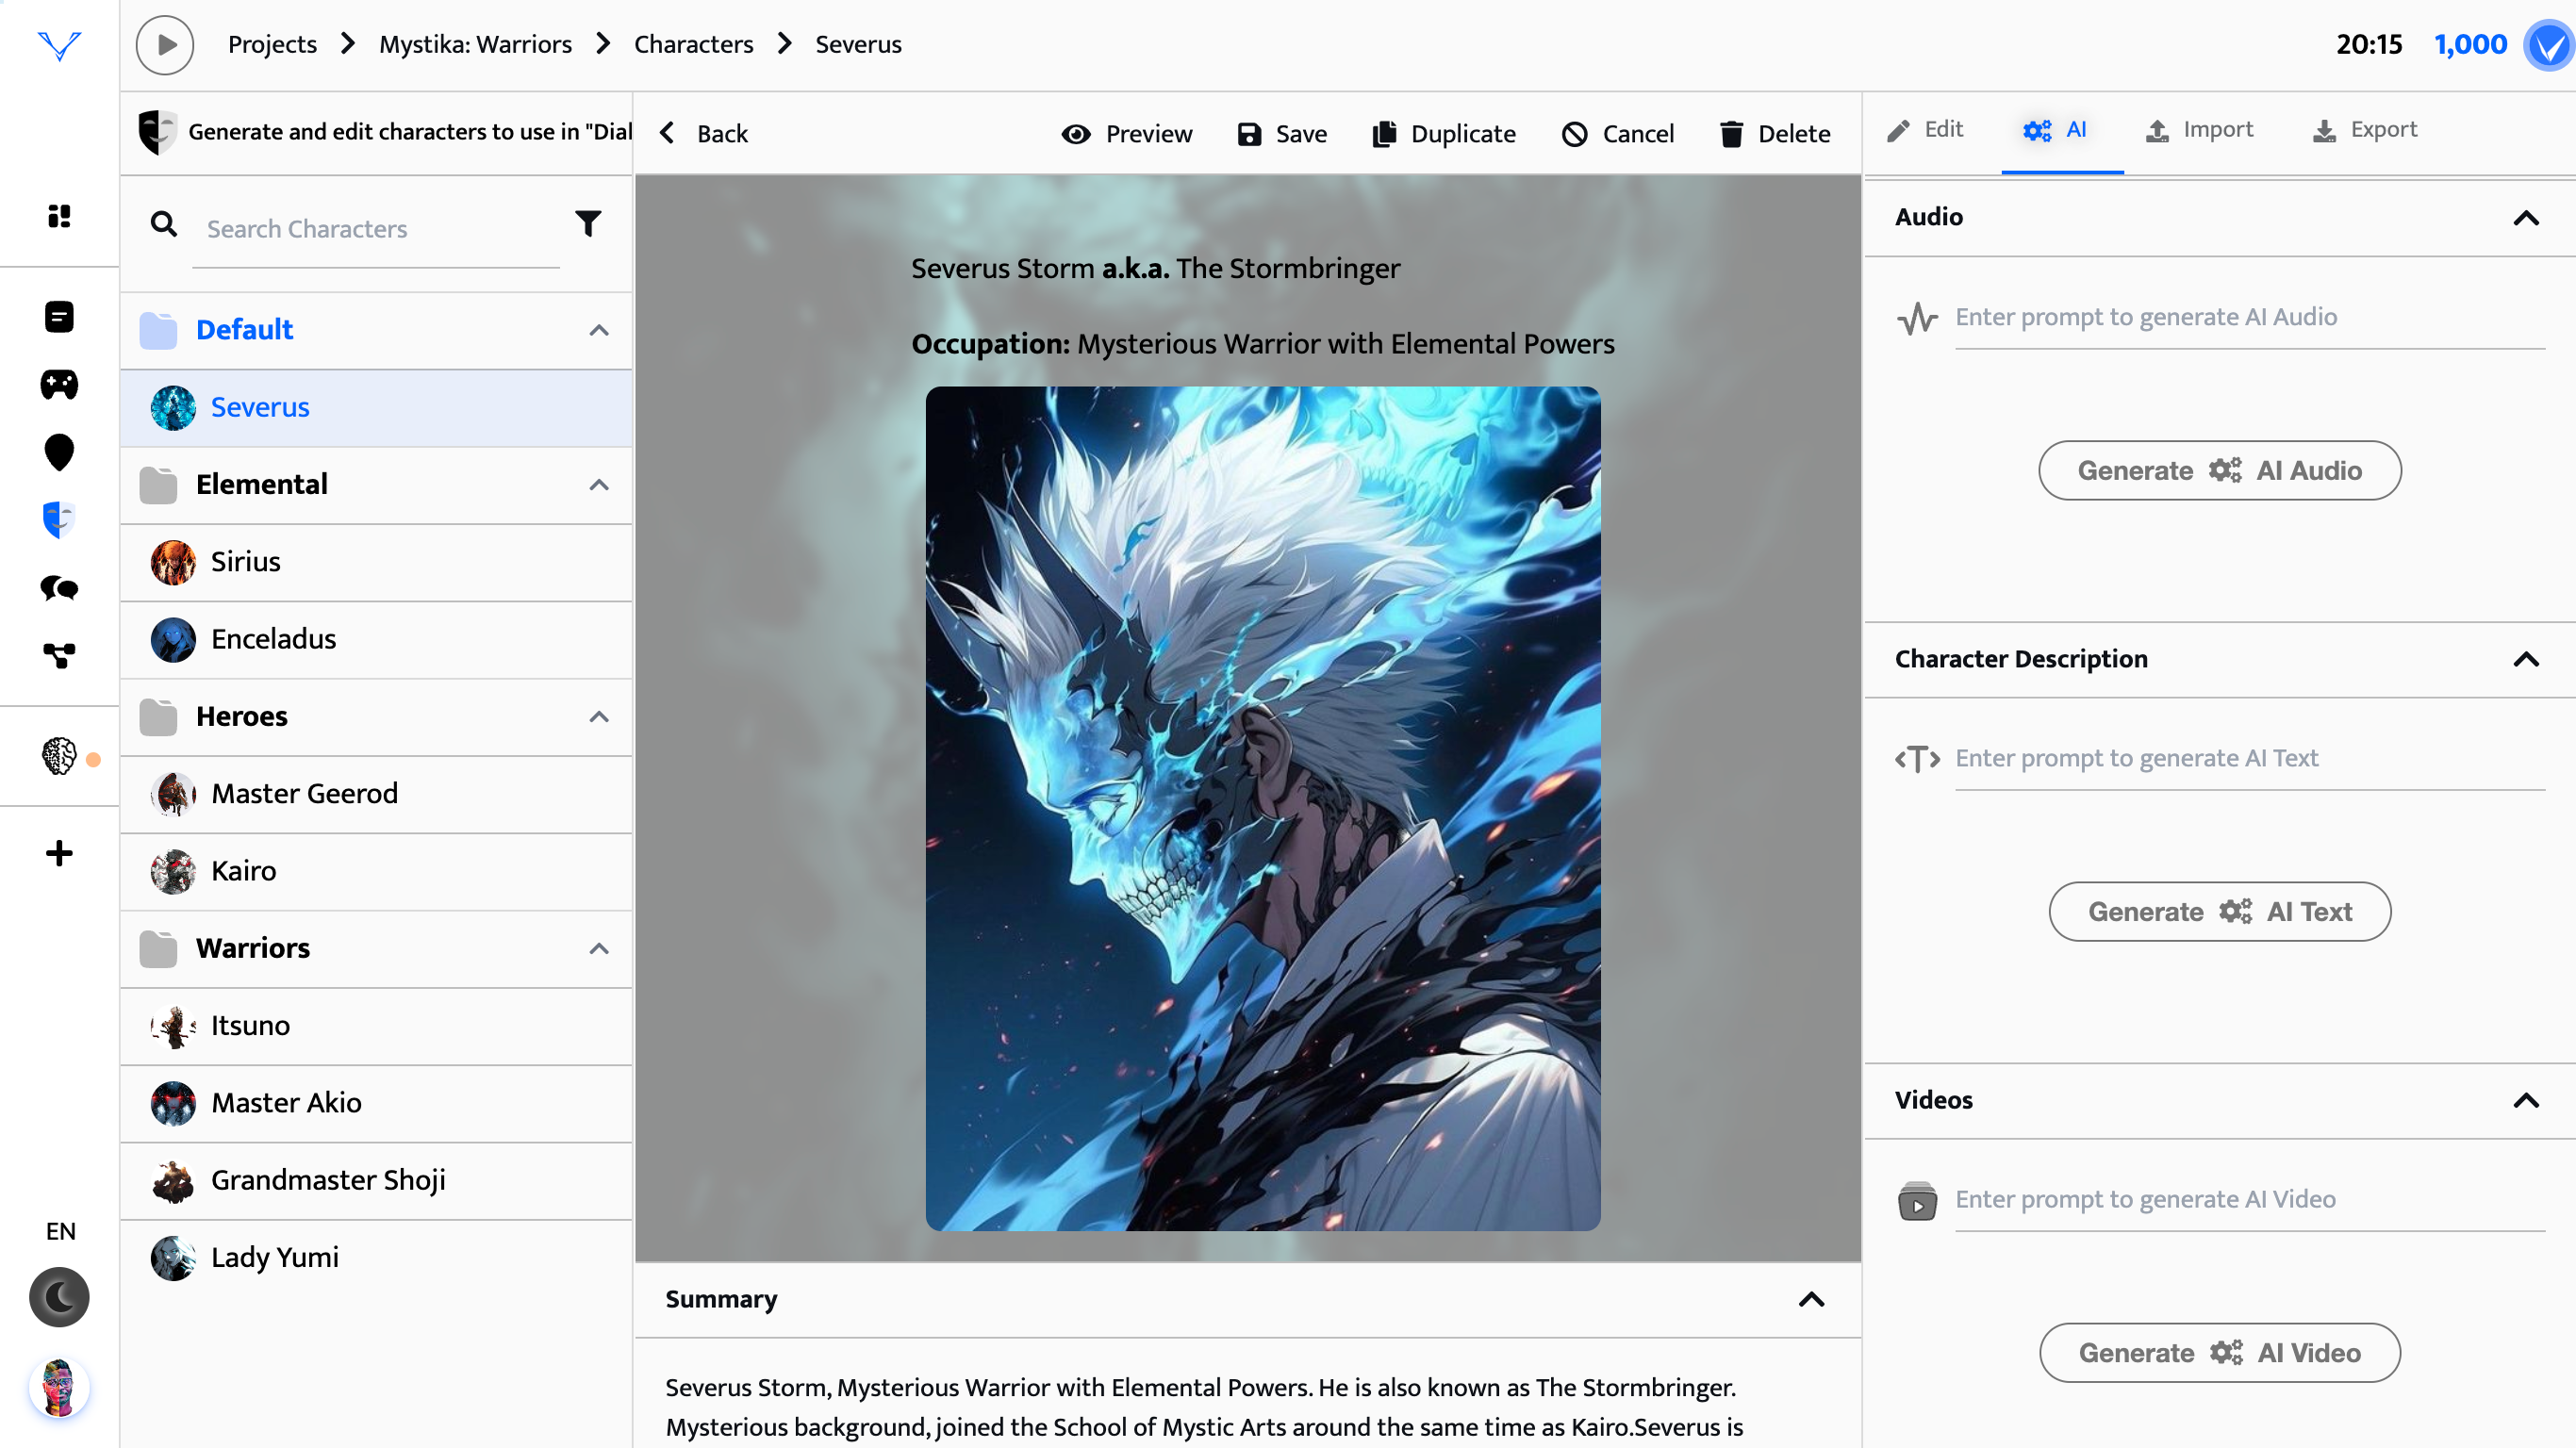The width and height of the screenshot is (2576, 1448).
Task: Open the location pin sidebar icon
Action: 59,452
